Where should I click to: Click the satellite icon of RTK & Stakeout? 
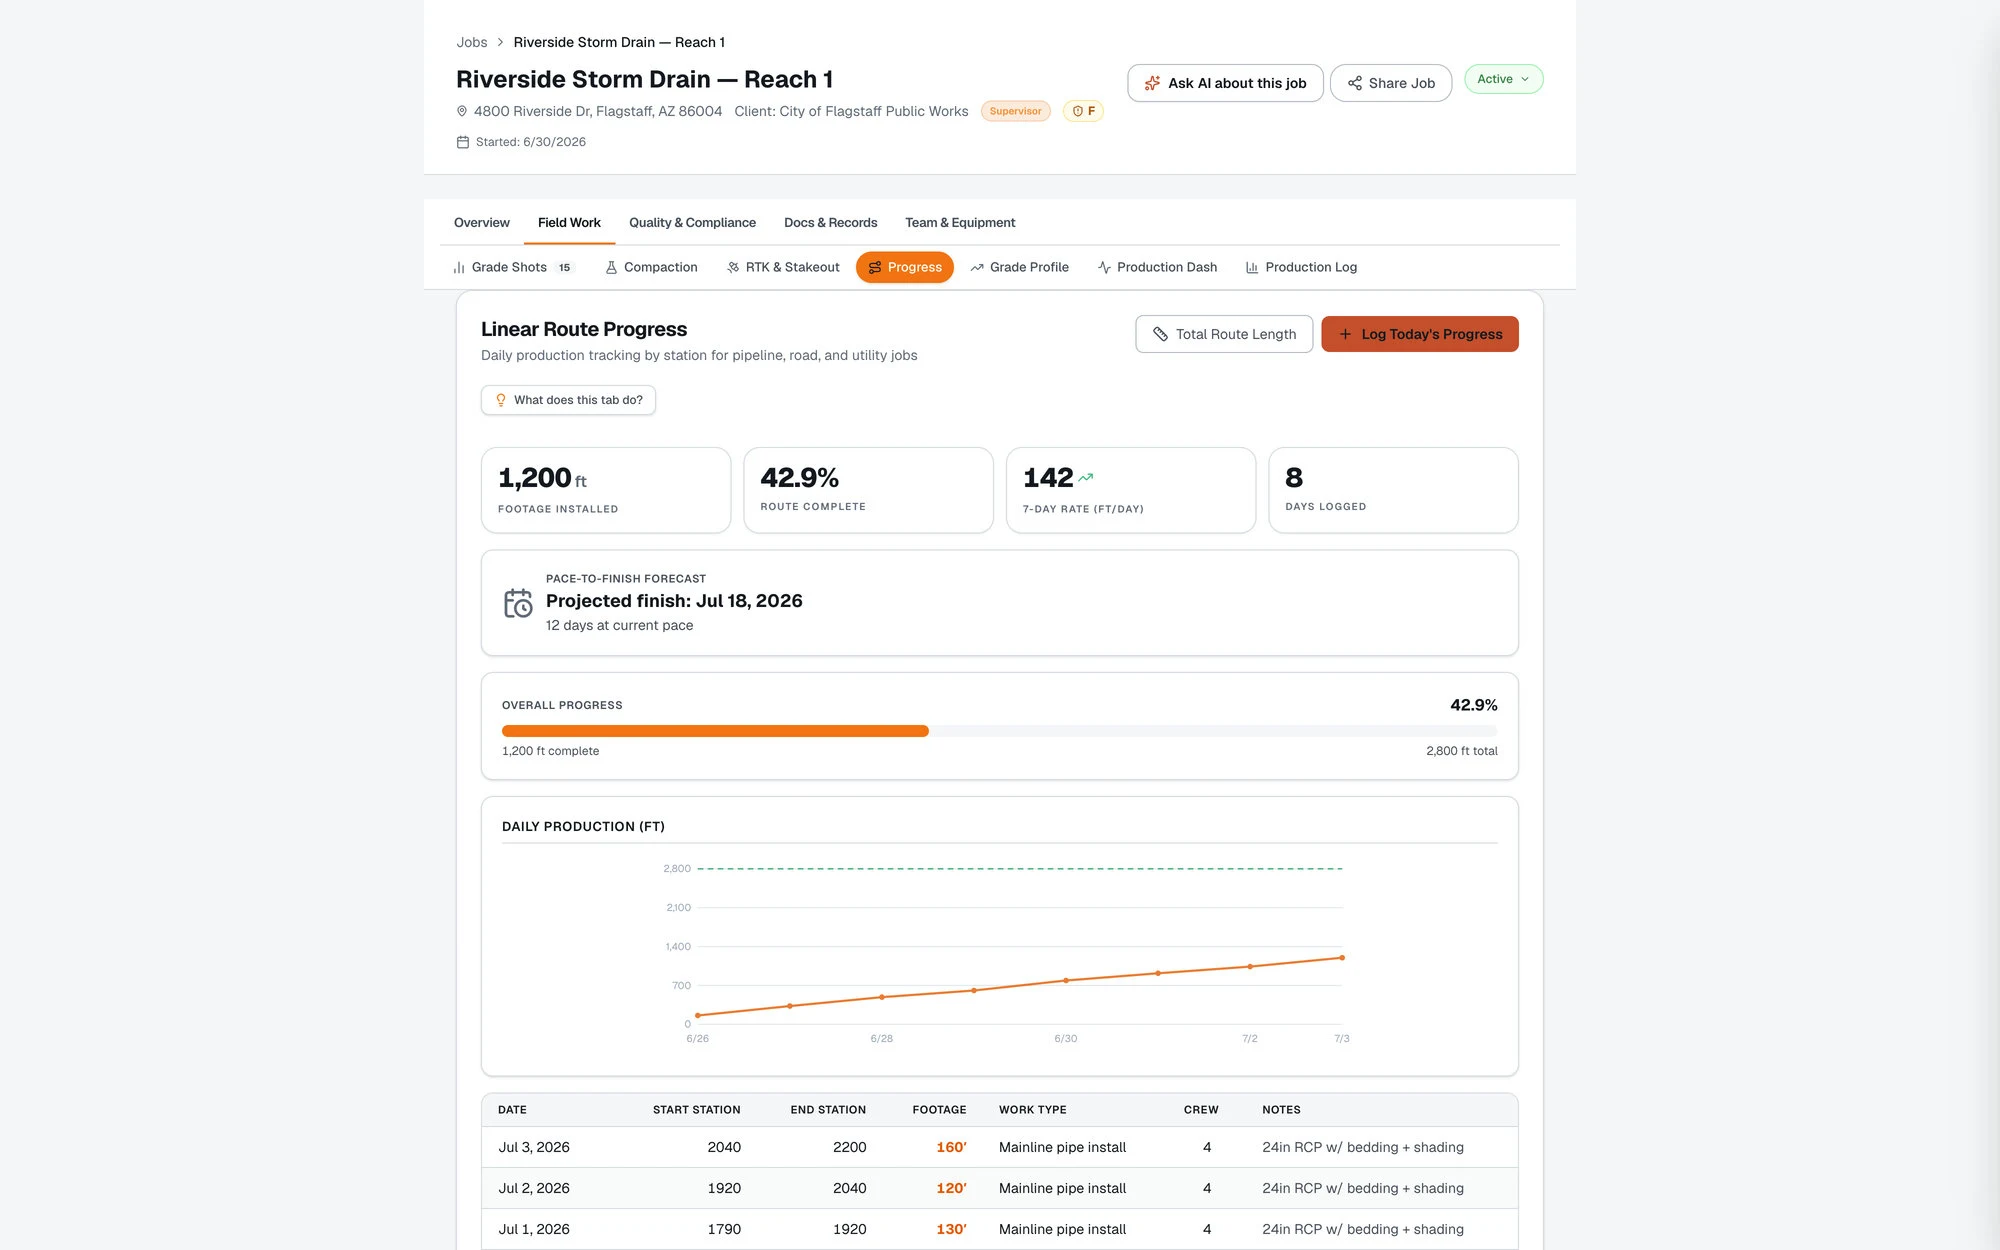(x=733, y=267)
